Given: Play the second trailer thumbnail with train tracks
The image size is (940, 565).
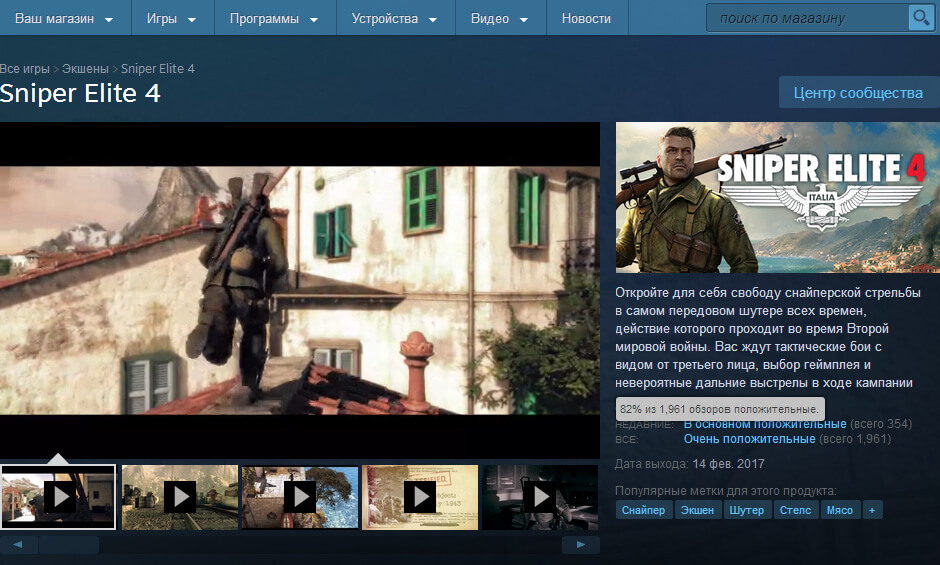Looking at the screenshot, I should 180,497.
